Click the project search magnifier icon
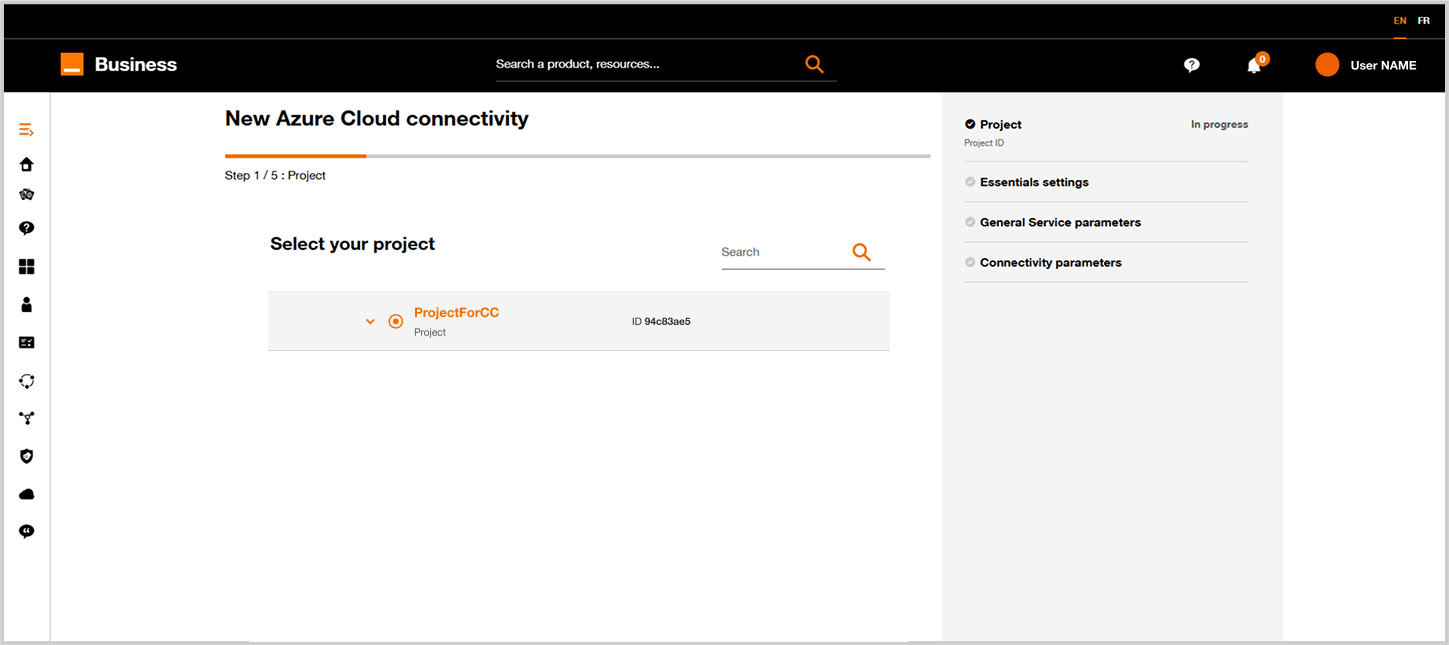 [861, 252]
